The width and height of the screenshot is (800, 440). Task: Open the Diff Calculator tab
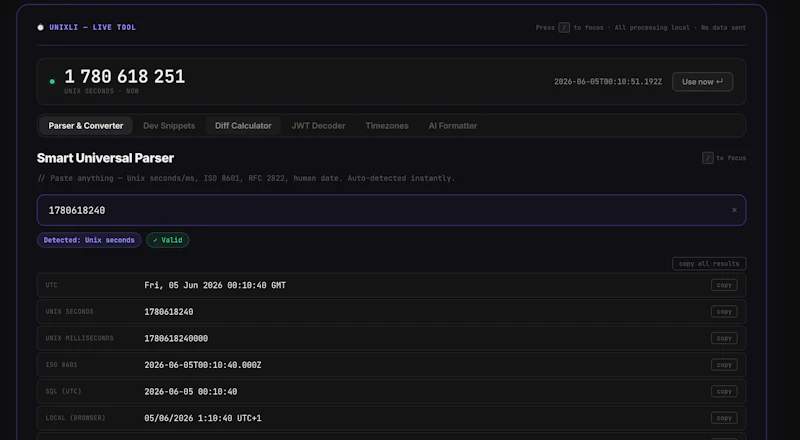coord(243,126)
